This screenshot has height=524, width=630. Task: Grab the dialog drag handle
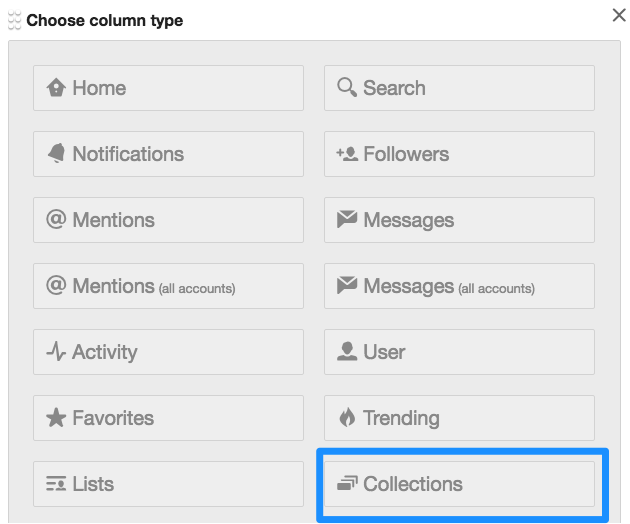14,19
